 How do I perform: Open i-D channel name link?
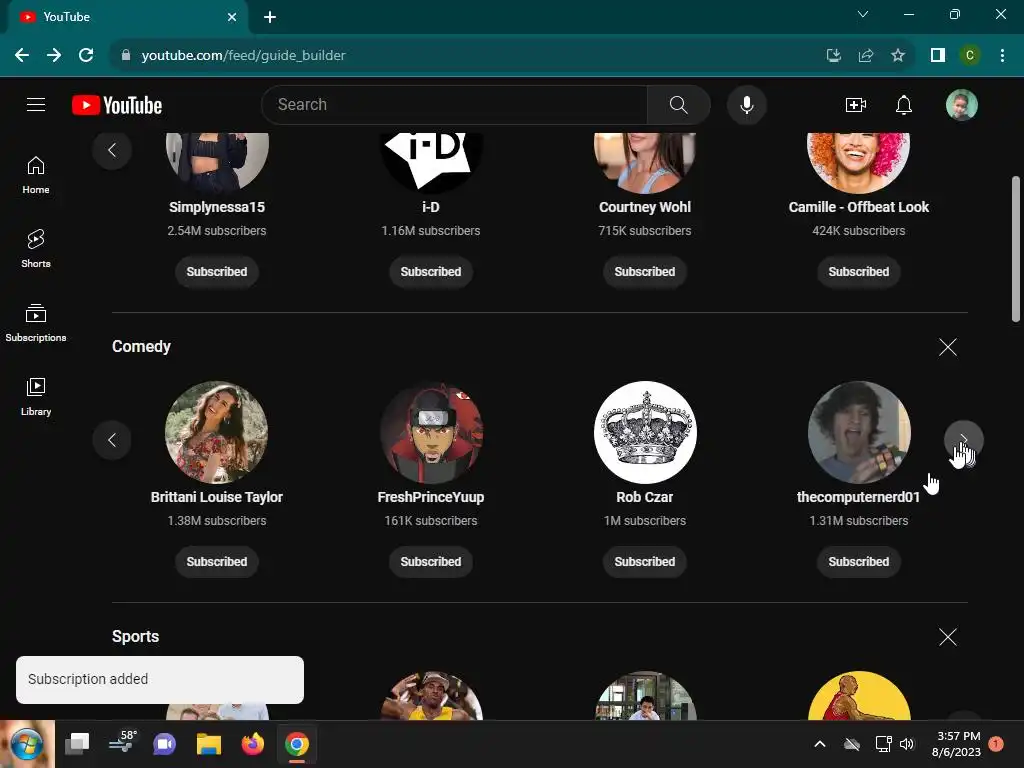(x=431, y=207)
